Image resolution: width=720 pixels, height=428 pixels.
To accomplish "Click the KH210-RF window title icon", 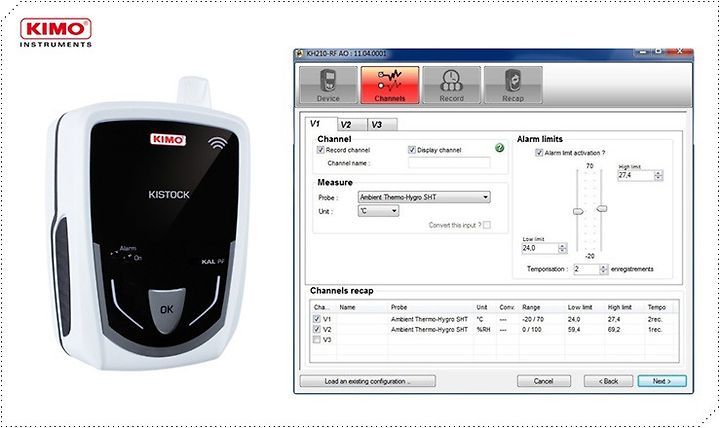I will pyautogui.click(x=299, y=54).
